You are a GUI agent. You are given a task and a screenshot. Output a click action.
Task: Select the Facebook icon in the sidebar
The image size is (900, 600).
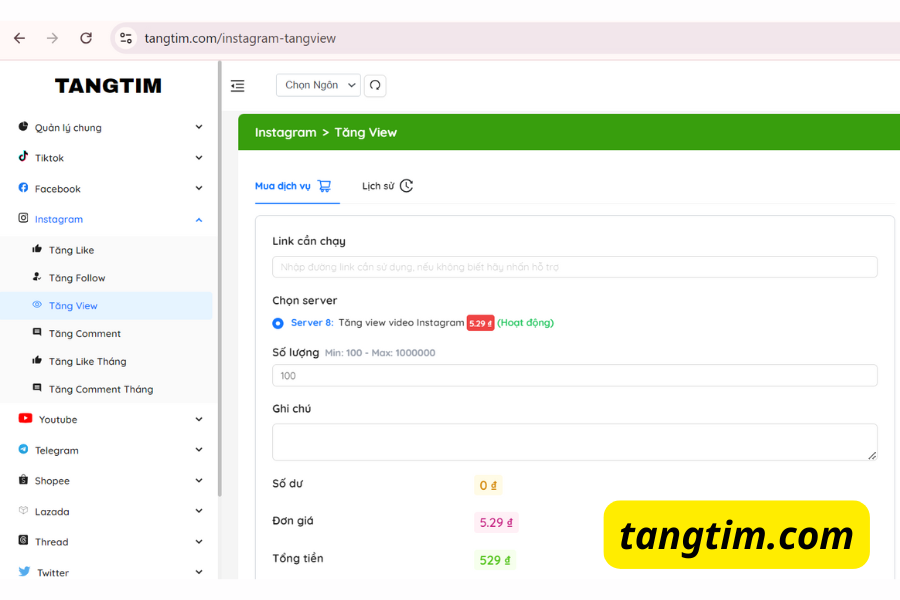(x=22, y=188)
